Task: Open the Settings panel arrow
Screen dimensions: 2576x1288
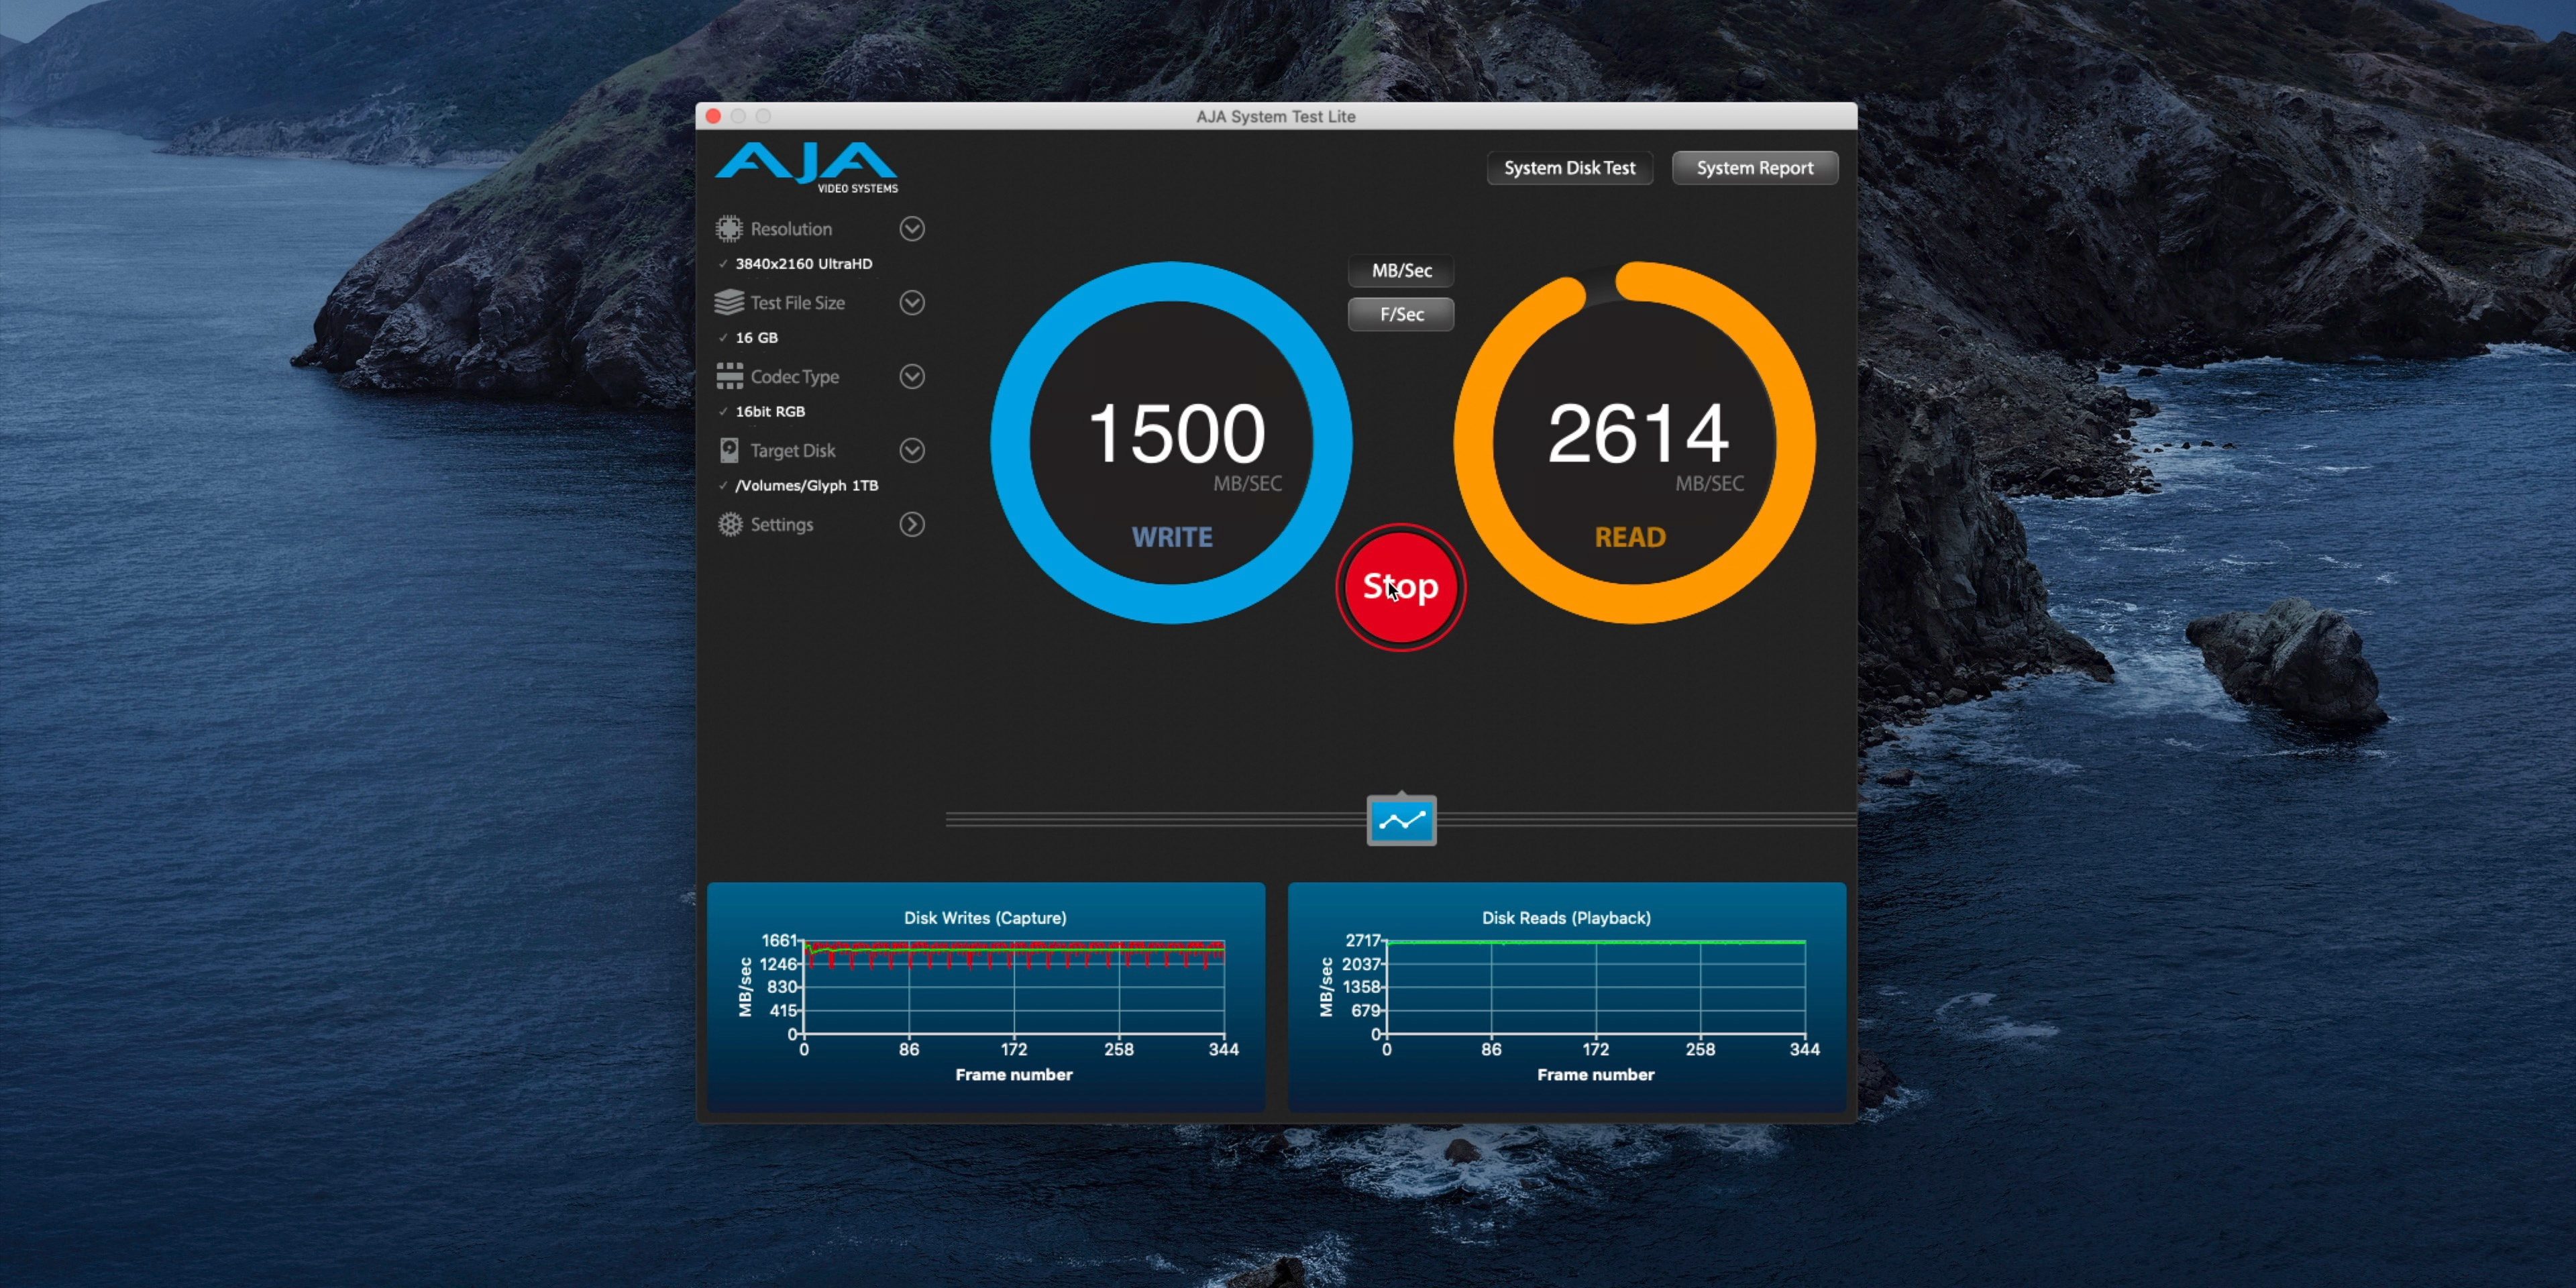Action: 911,524
